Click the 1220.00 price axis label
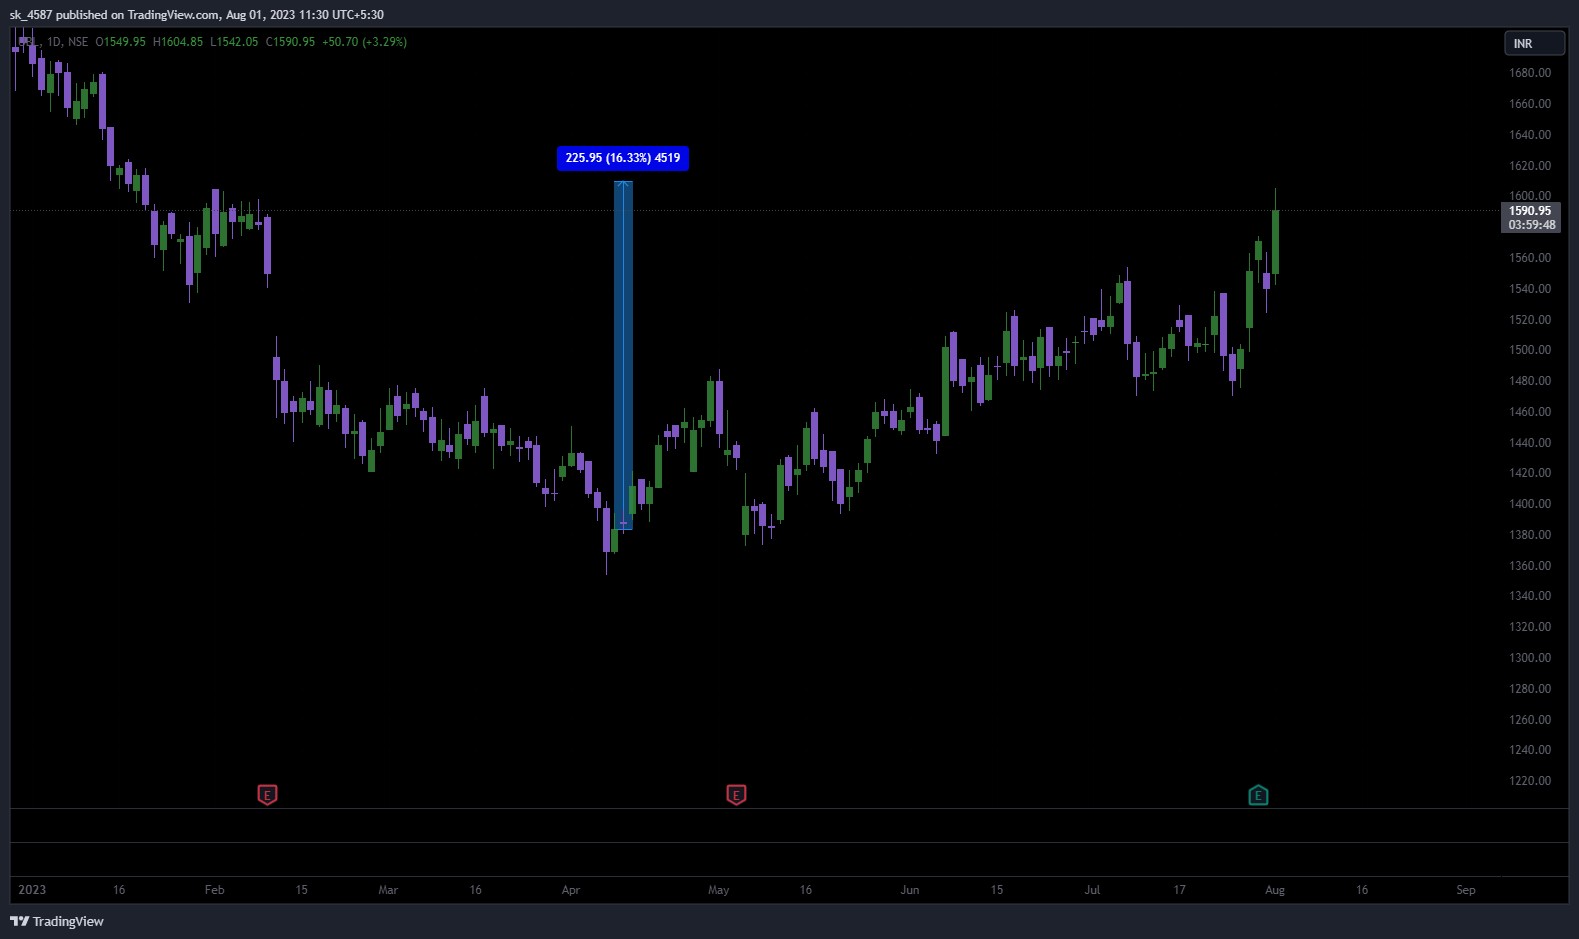 (1530, 781)
